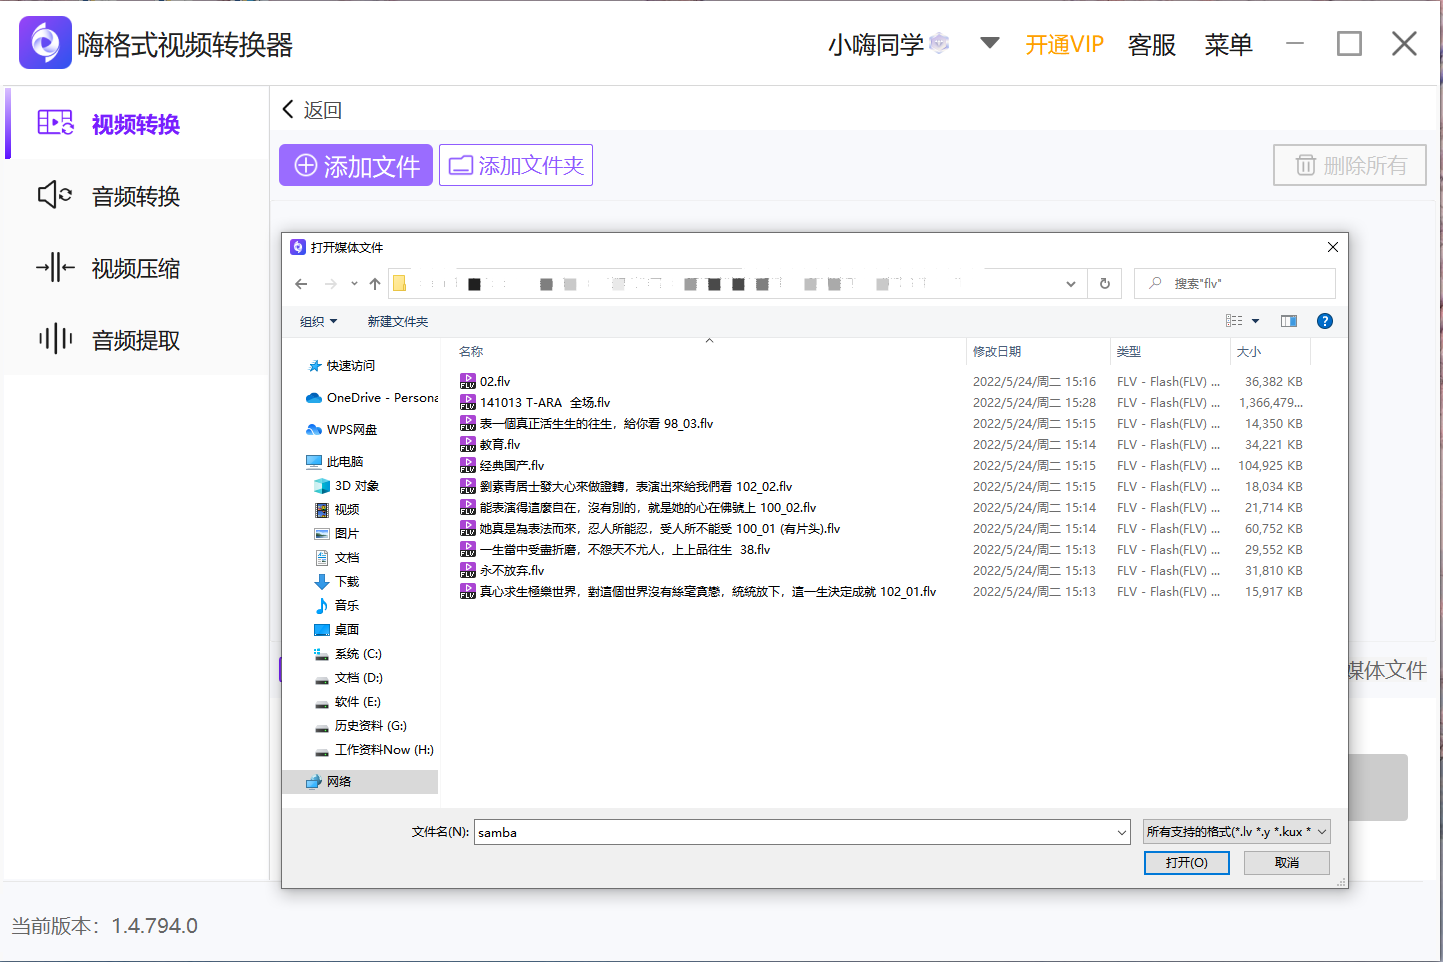Viewport: 1443px width, 962px height.
Task: Open the 音乐 folder in navigation pane
Action: click(337, 606)
